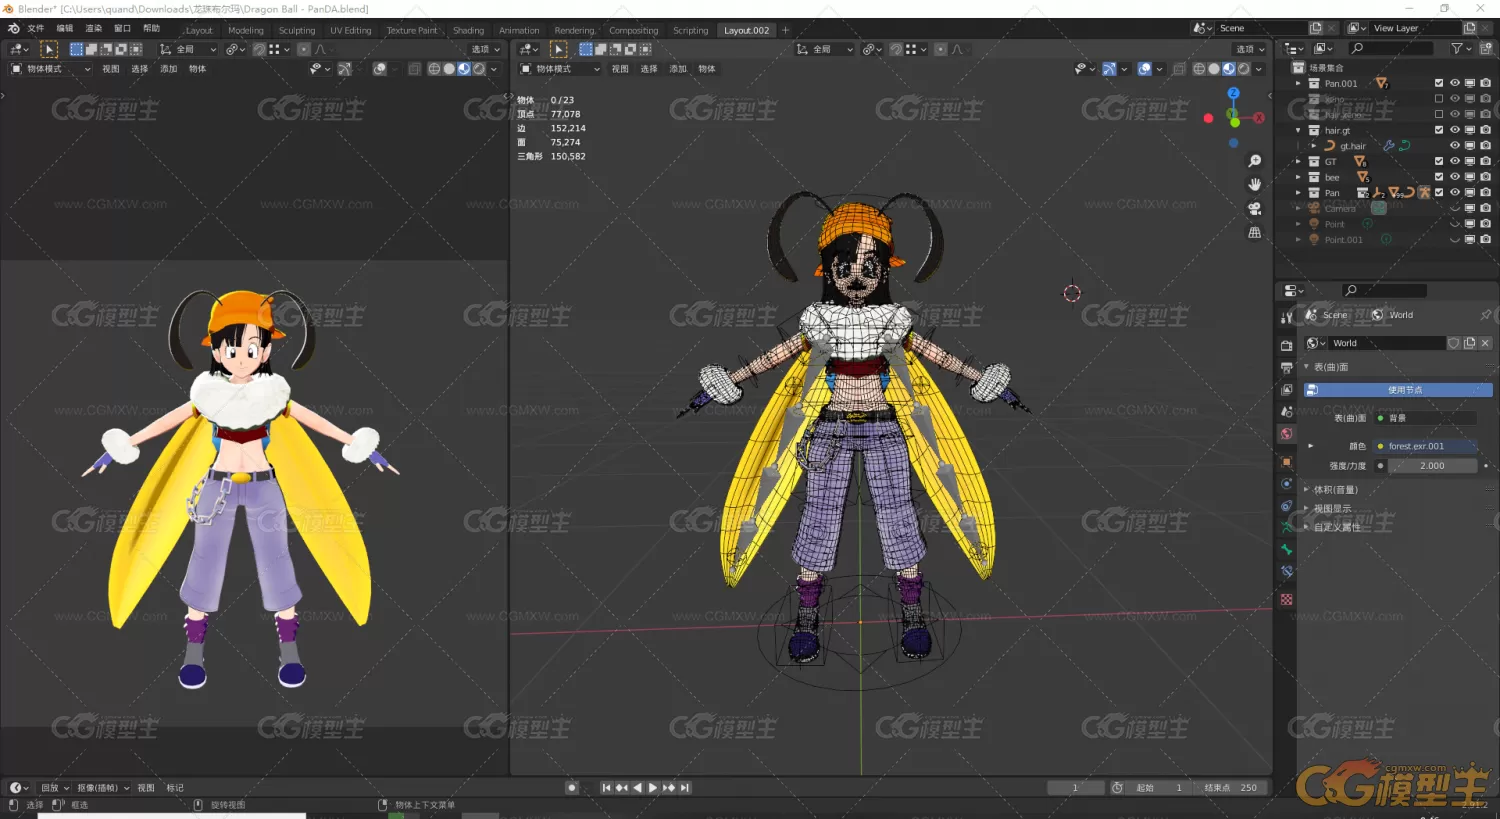
Task: Expand the Volume (体积) panel
Action: click(1335, 490)
